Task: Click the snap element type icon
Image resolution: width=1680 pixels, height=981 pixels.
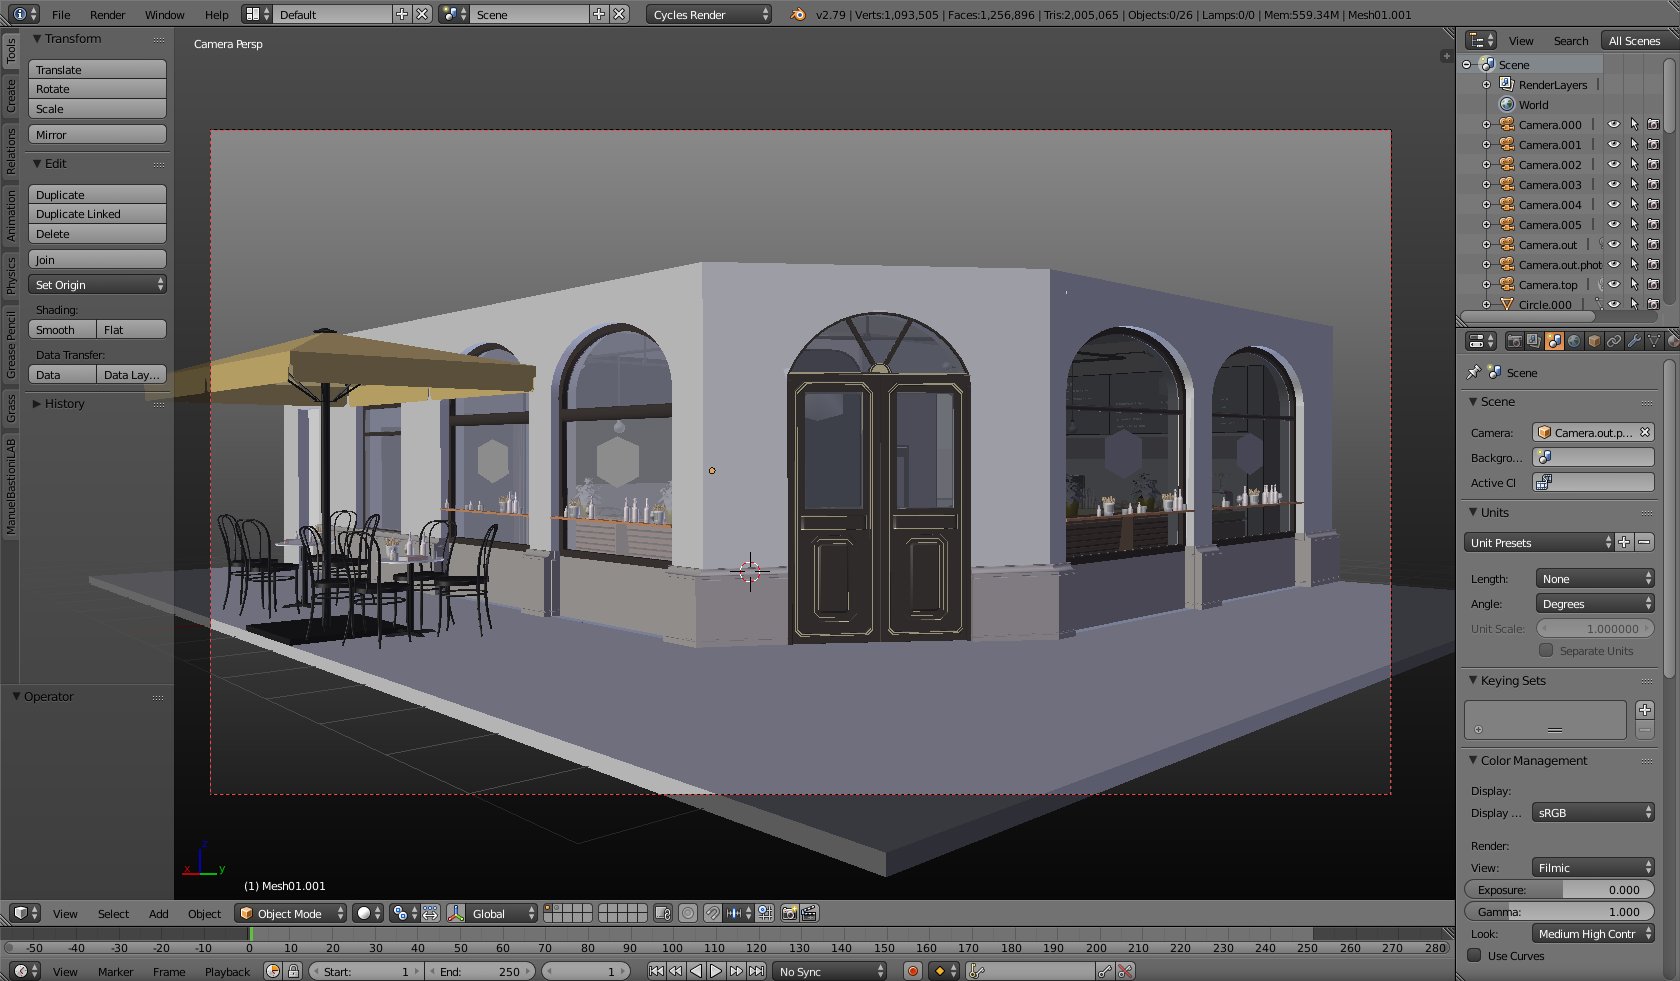Action: 738,913
